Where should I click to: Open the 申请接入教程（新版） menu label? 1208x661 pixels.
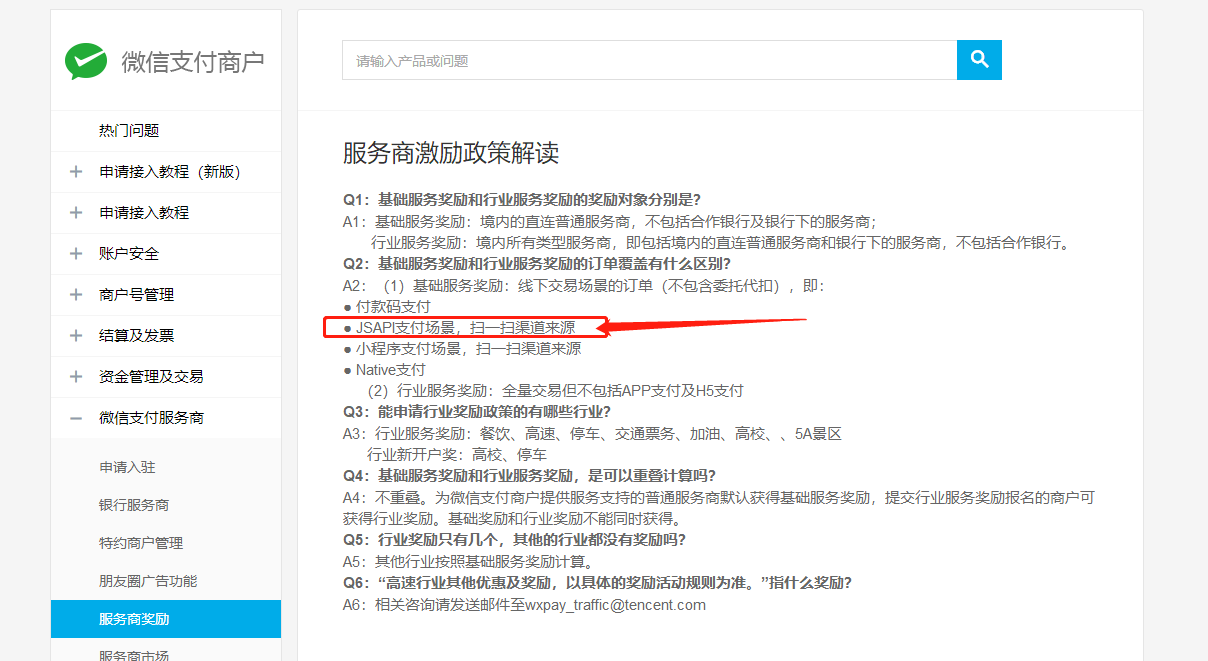click(170, 172)
